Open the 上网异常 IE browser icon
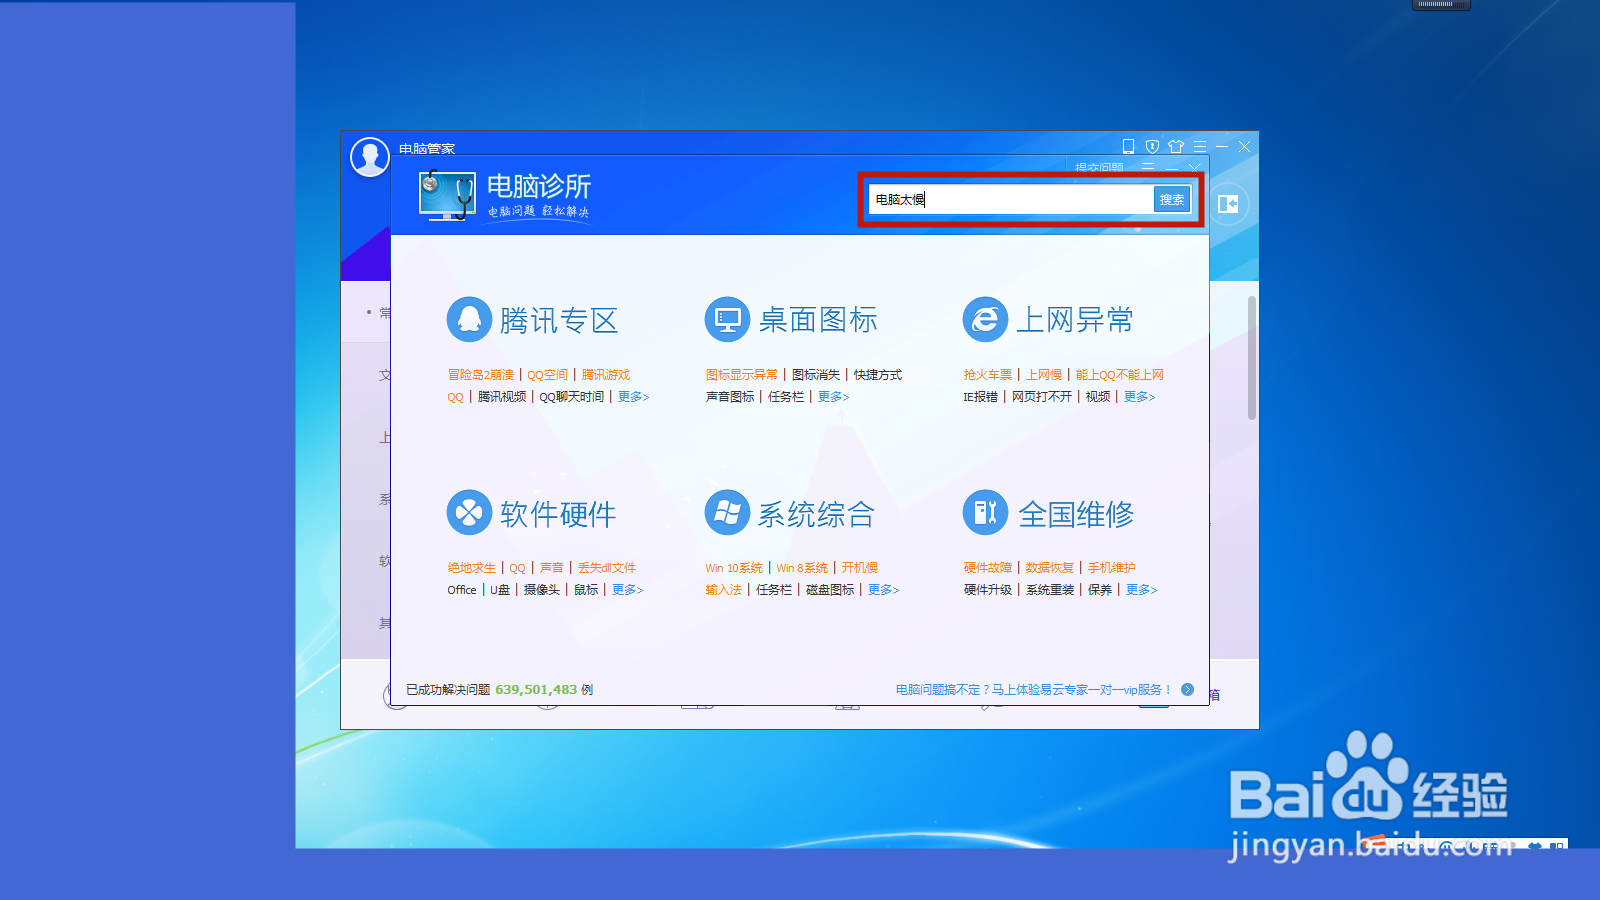 click(x=985, y=320)
